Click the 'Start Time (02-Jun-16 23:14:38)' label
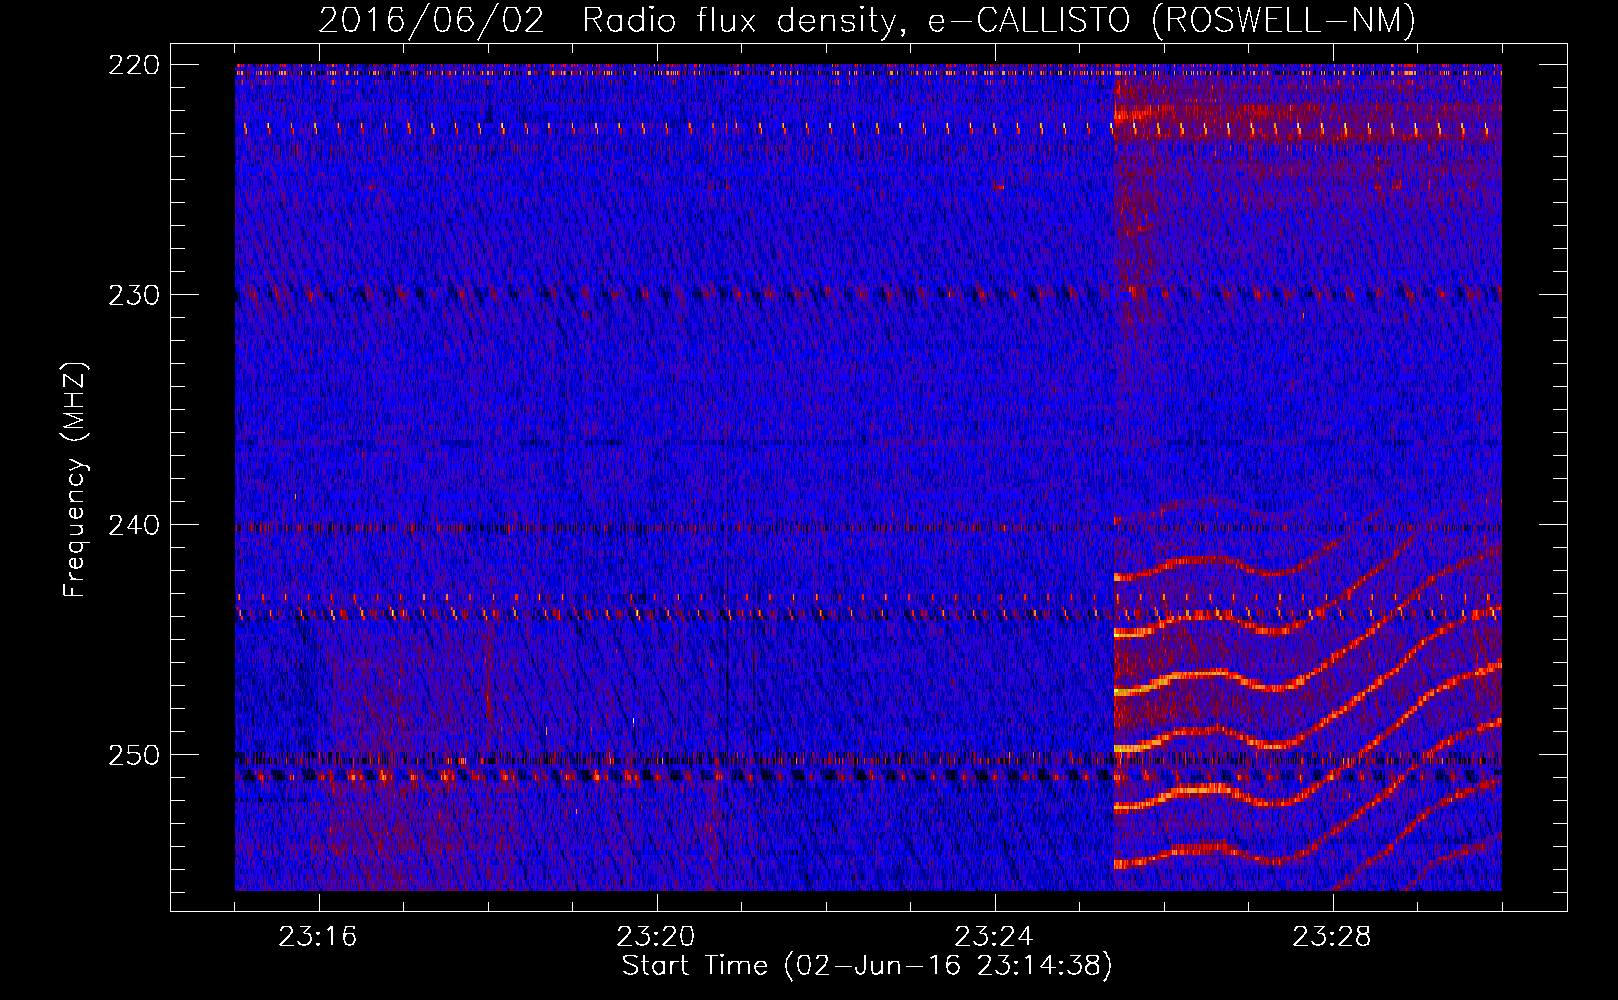The height and width of the screenshot is (1000, 1618). click(x=867, y=966)
